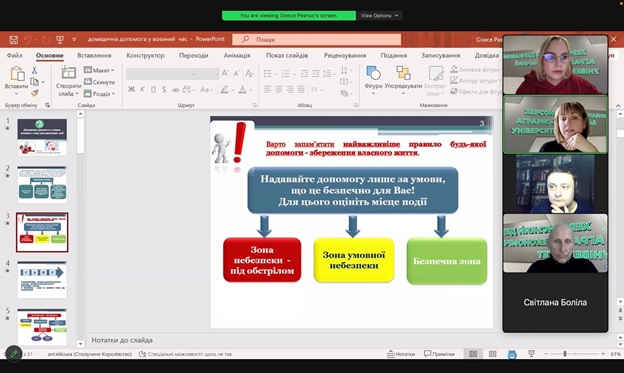Select slide 1 thumbnail
Viewport: 624px width, 373px height.
click(42, 137)
